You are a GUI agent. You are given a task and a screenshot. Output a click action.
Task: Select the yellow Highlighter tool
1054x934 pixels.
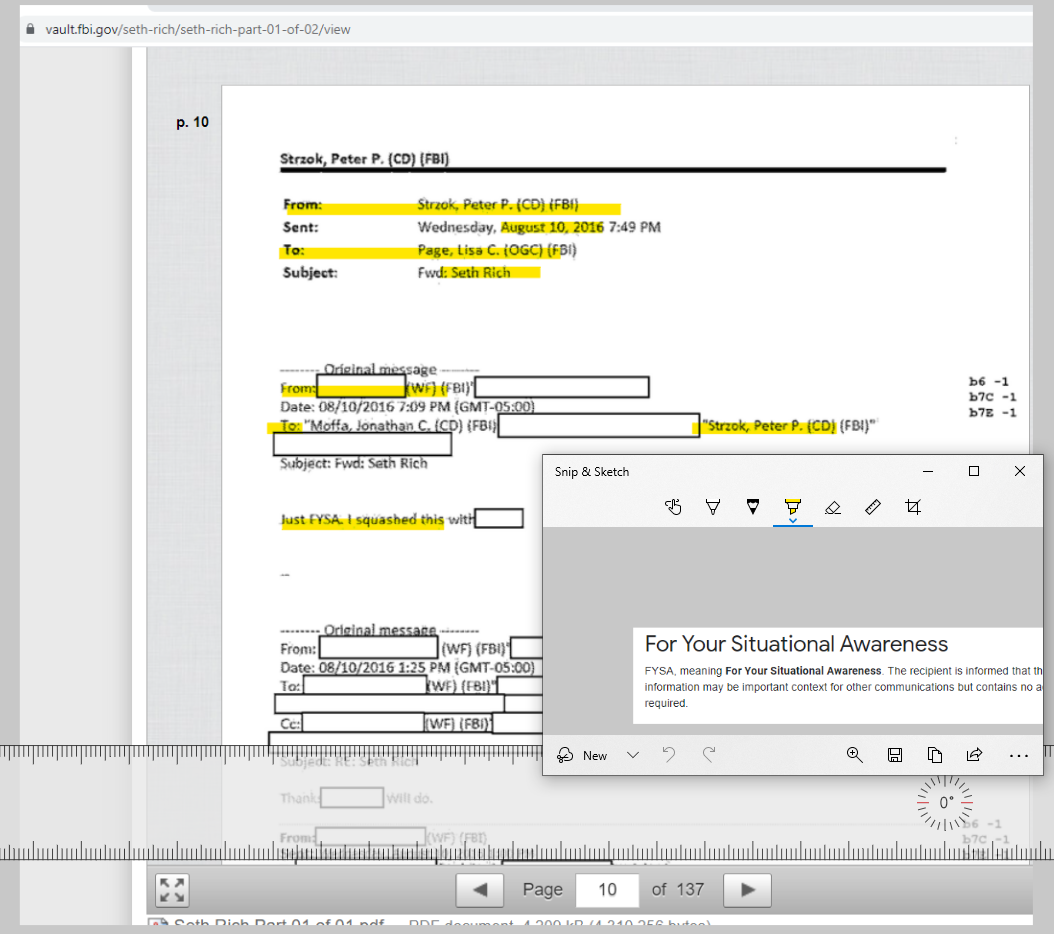(793, 508)
